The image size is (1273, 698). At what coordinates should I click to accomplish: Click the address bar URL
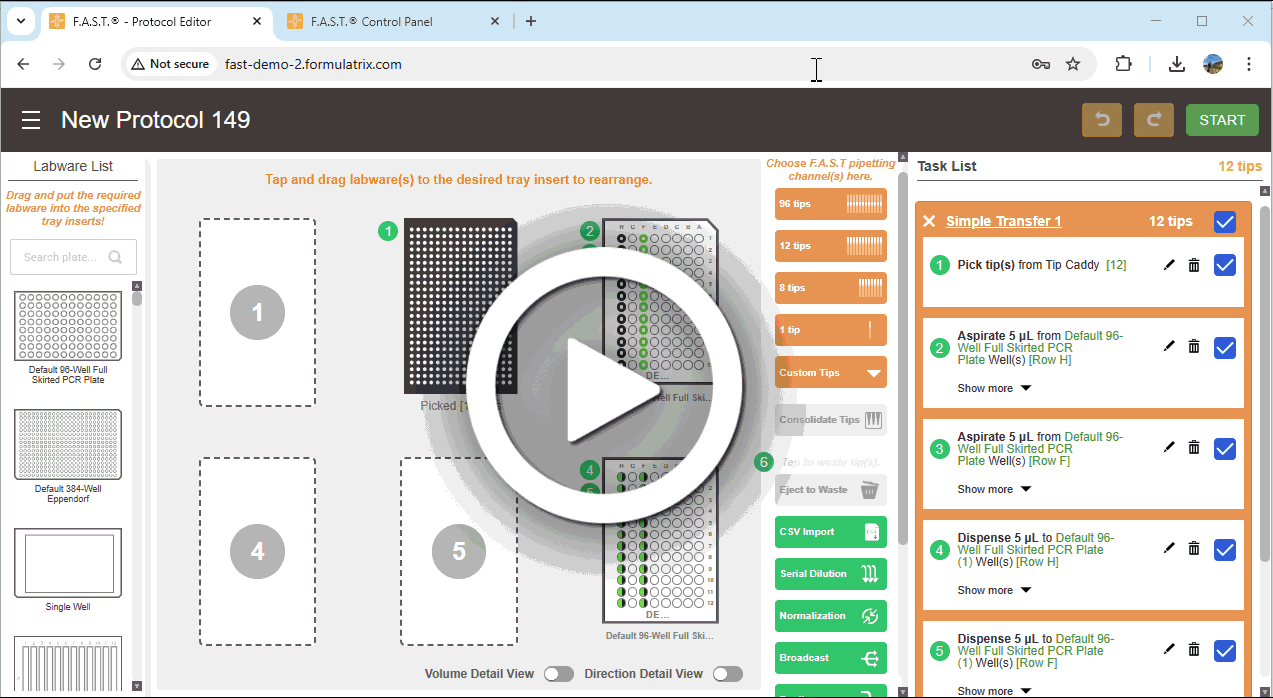click(314, 64)
